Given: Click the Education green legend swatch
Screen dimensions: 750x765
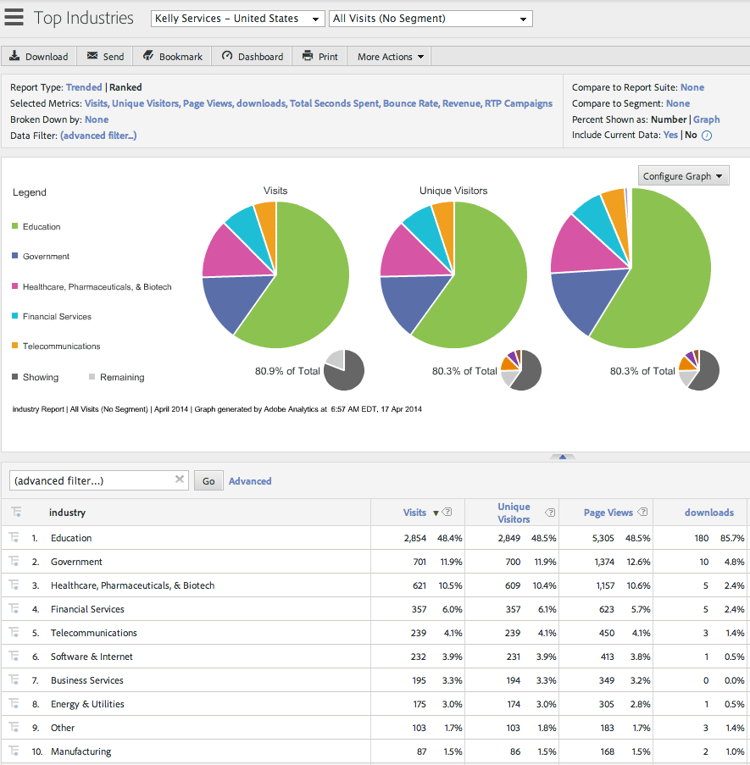Looking at the screenshot, I should pos(15,226).
